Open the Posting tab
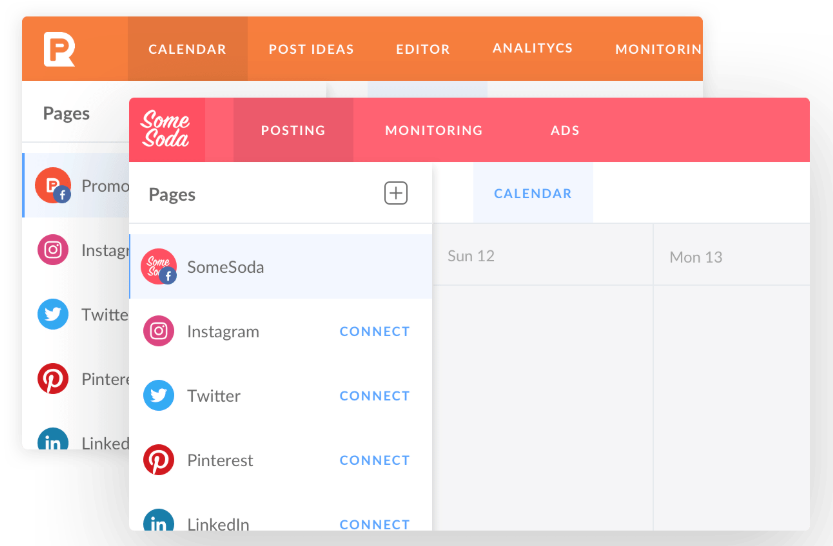Screen dimensions: 833x546 (x=293, y=130)
